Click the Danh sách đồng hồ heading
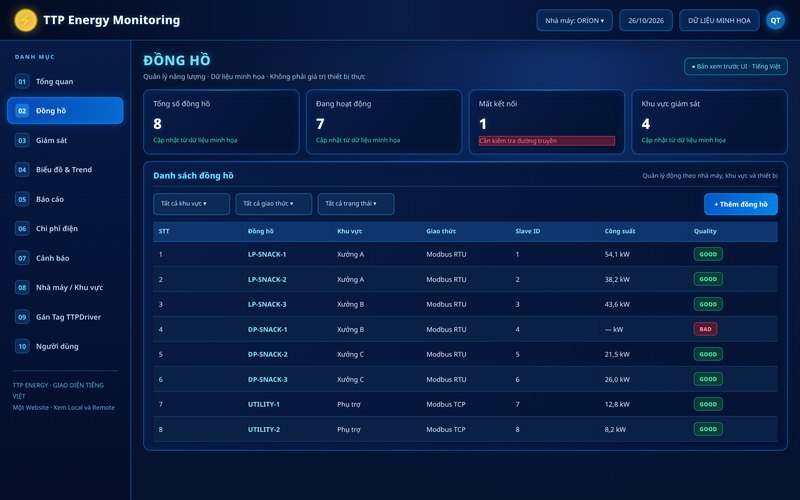800x500 pixels. (193, 176)
